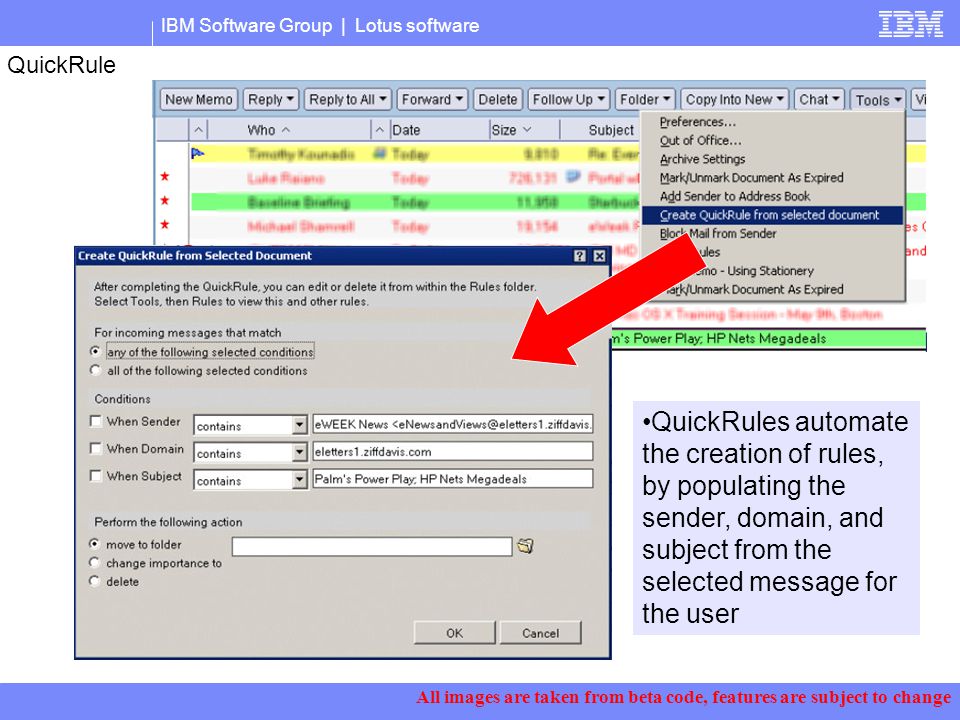This screenshot has width=960, height=720.
Task: Click the red star on Michael Shamrell row
Action: point(165,225)
